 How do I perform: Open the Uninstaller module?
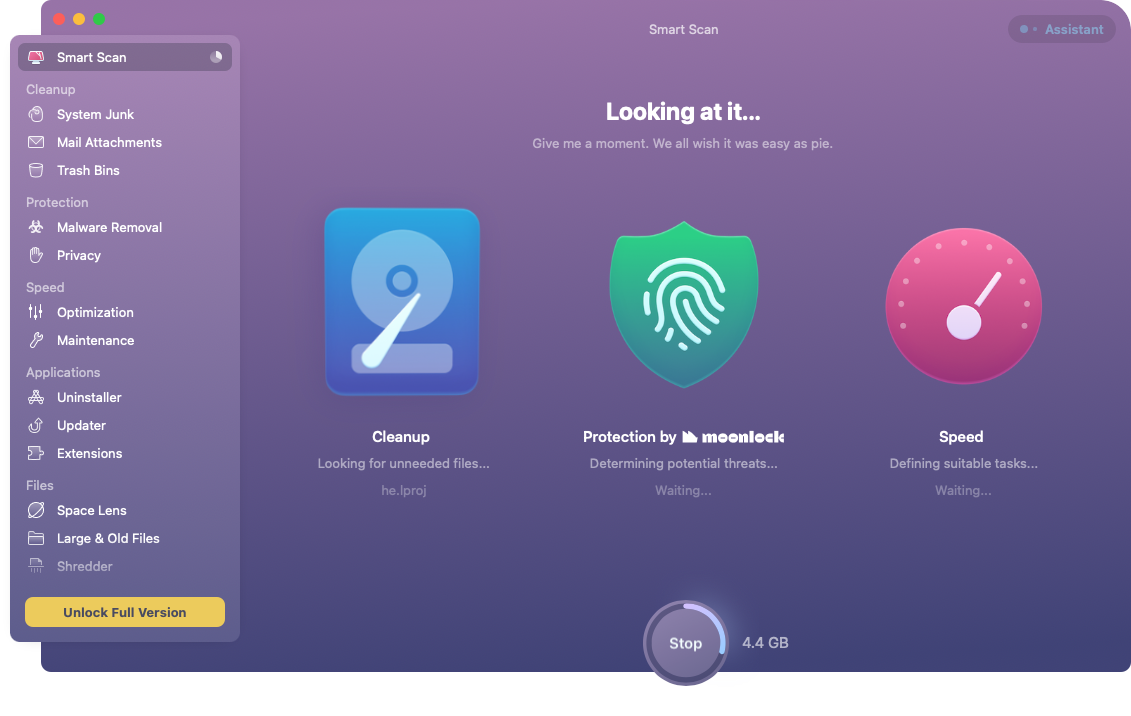pos(125,397)
